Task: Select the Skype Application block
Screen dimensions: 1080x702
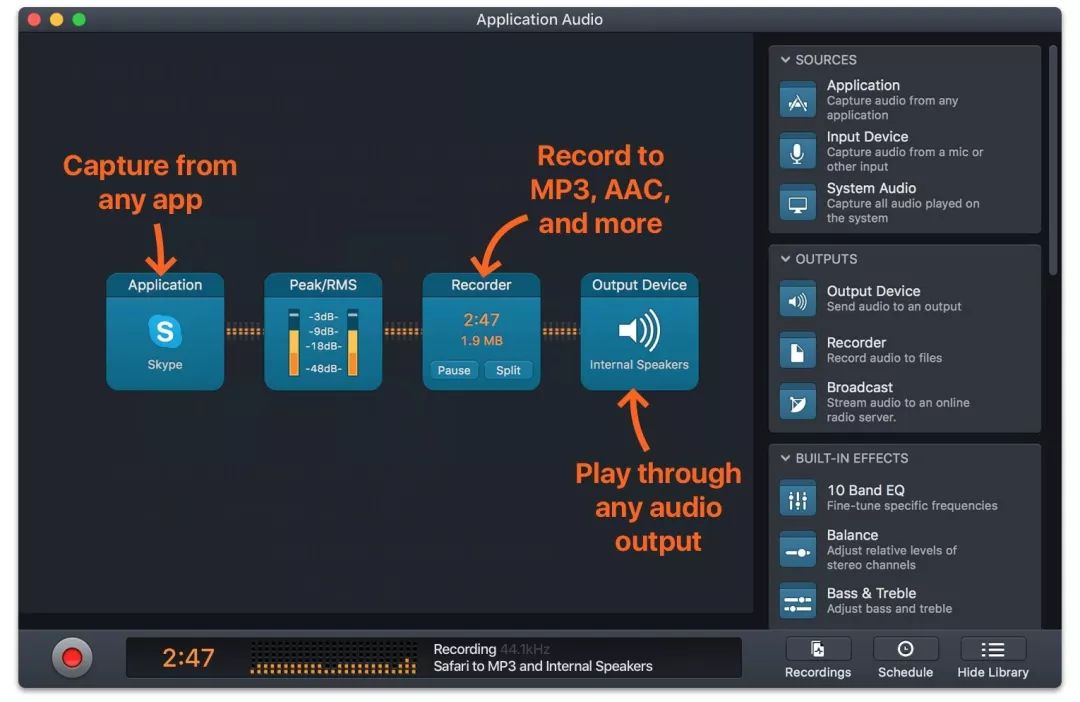Action: click(x=165, y=332)
